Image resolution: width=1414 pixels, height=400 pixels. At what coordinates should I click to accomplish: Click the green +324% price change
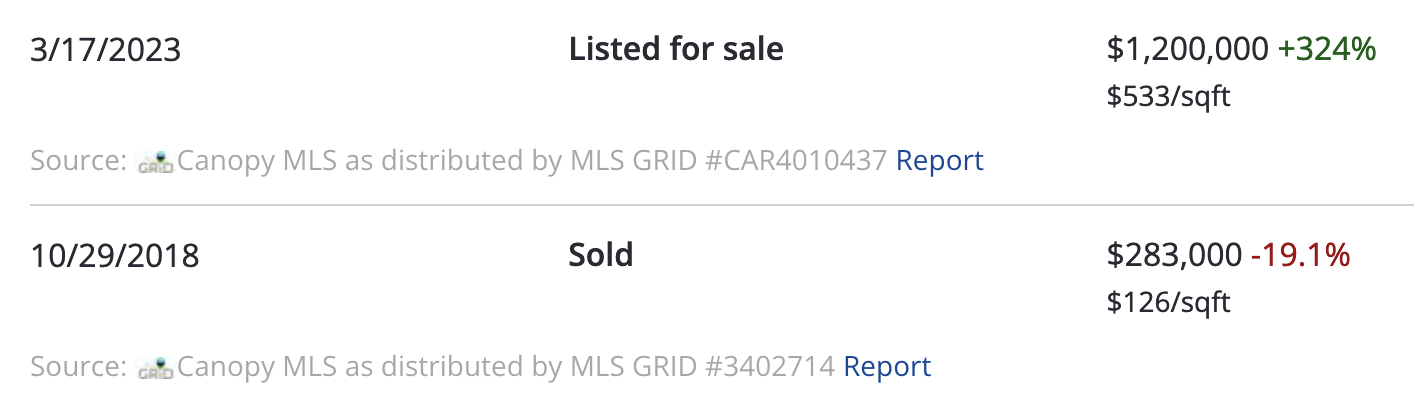point(1327,49)
